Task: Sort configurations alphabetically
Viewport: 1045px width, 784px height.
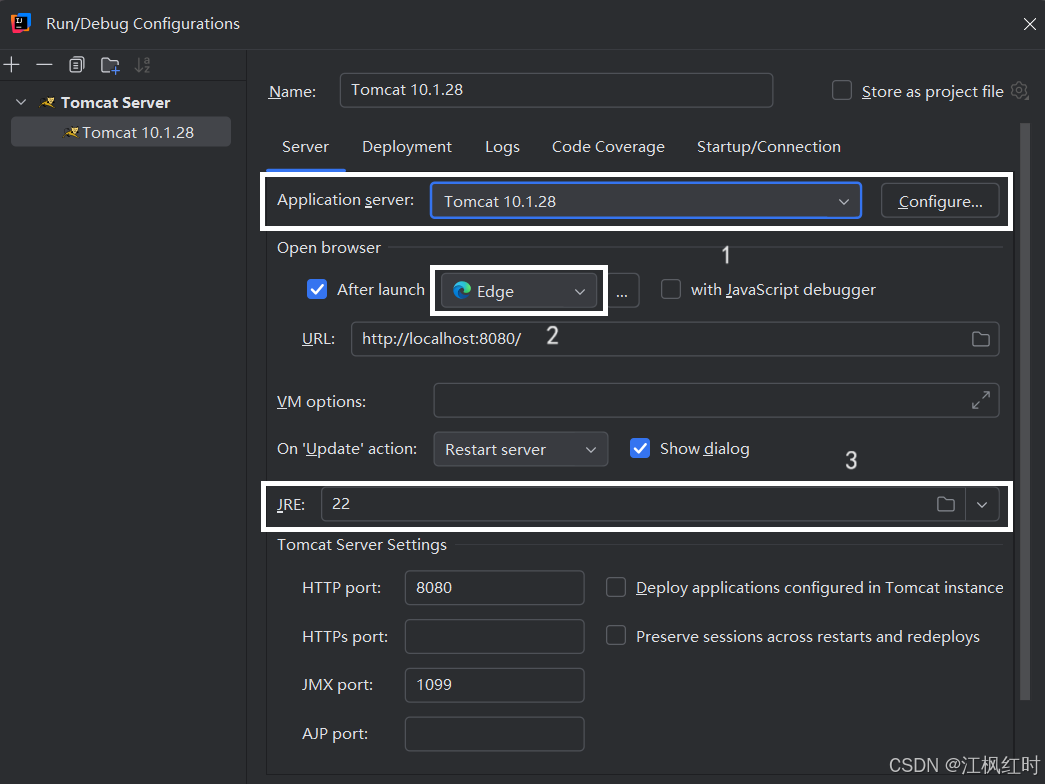Action: point(143,65)
